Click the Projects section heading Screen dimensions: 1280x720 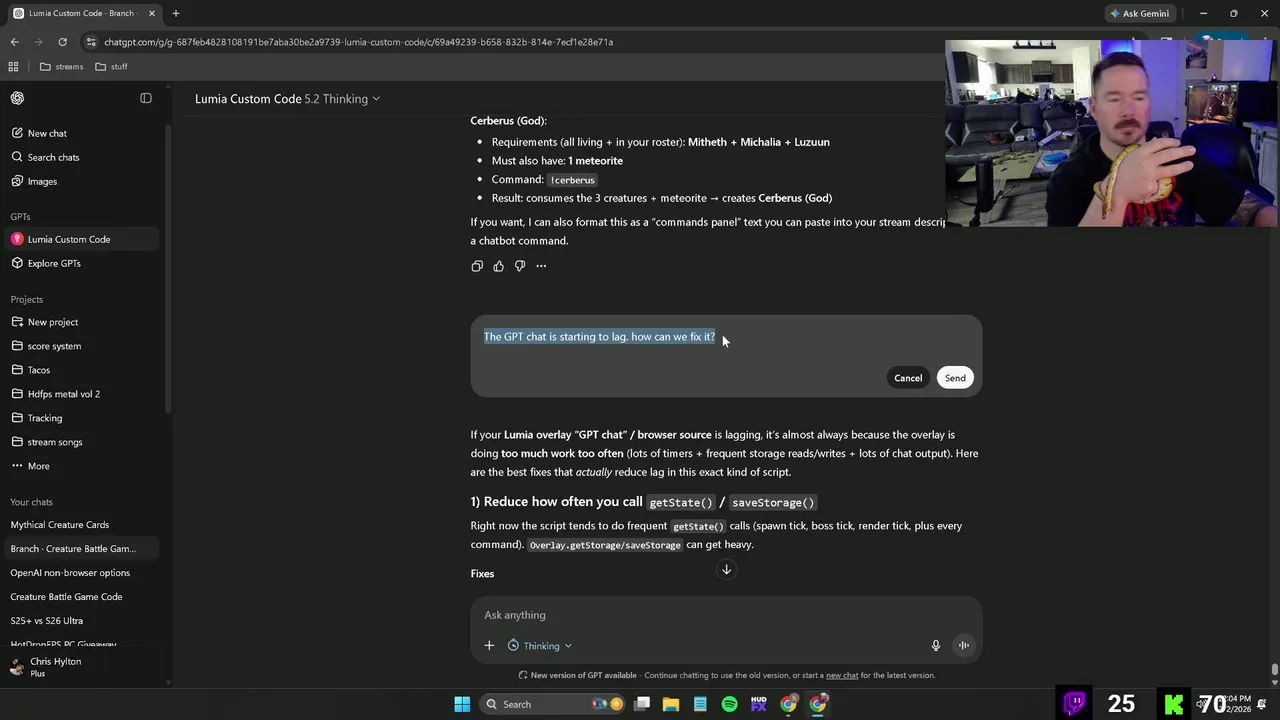click(x=27, y=300)
